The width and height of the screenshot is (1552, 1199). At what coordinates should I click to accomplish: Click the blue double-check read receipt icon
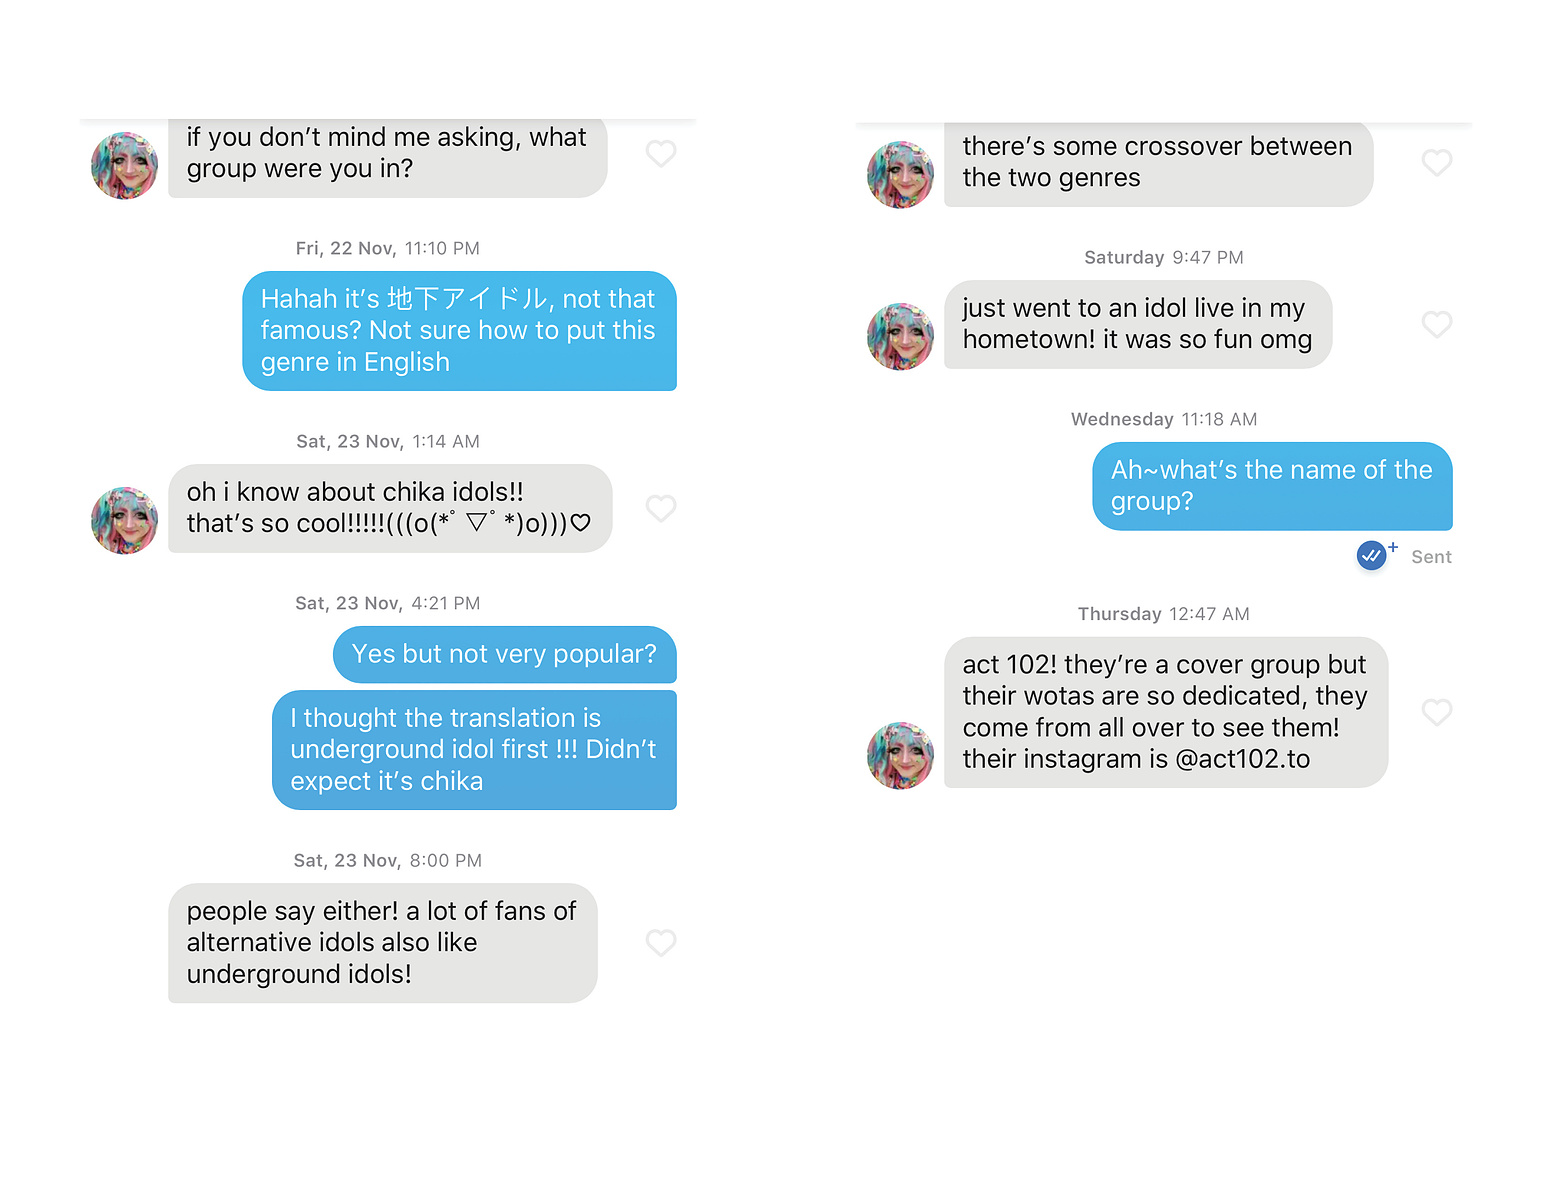pyautogui.click(x=1372, y=555)
